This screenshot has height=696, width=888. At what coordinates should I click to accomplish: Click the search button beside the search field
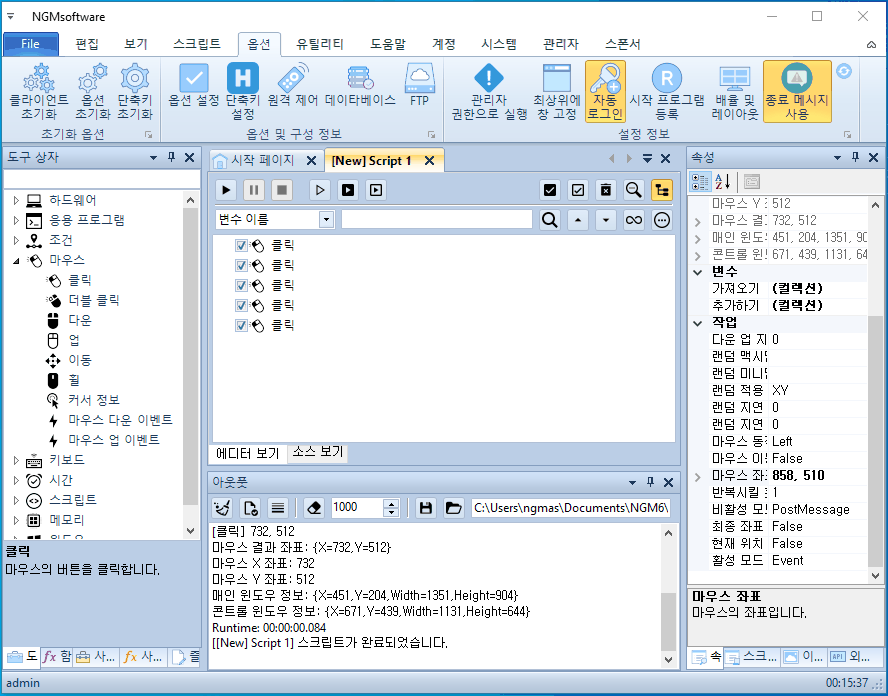point(549,220)
